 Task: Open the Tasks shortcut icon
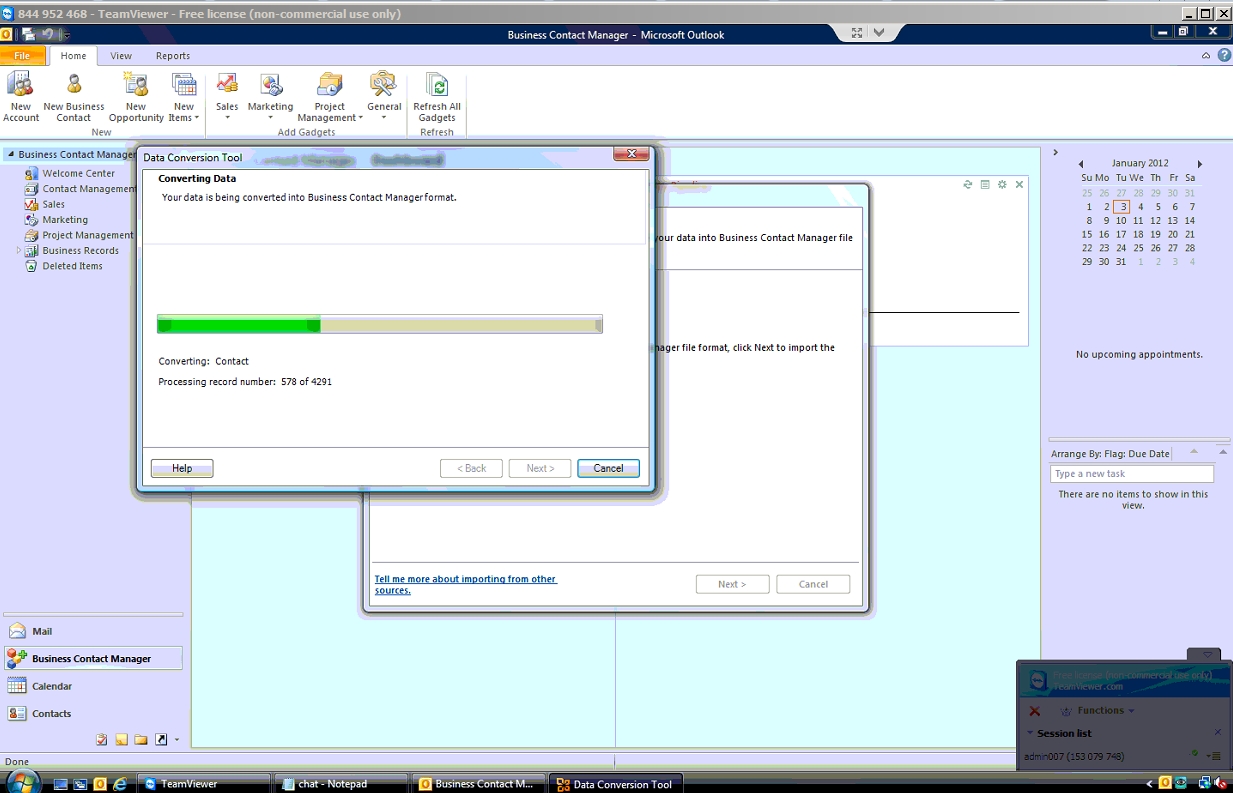pos(102,740)
